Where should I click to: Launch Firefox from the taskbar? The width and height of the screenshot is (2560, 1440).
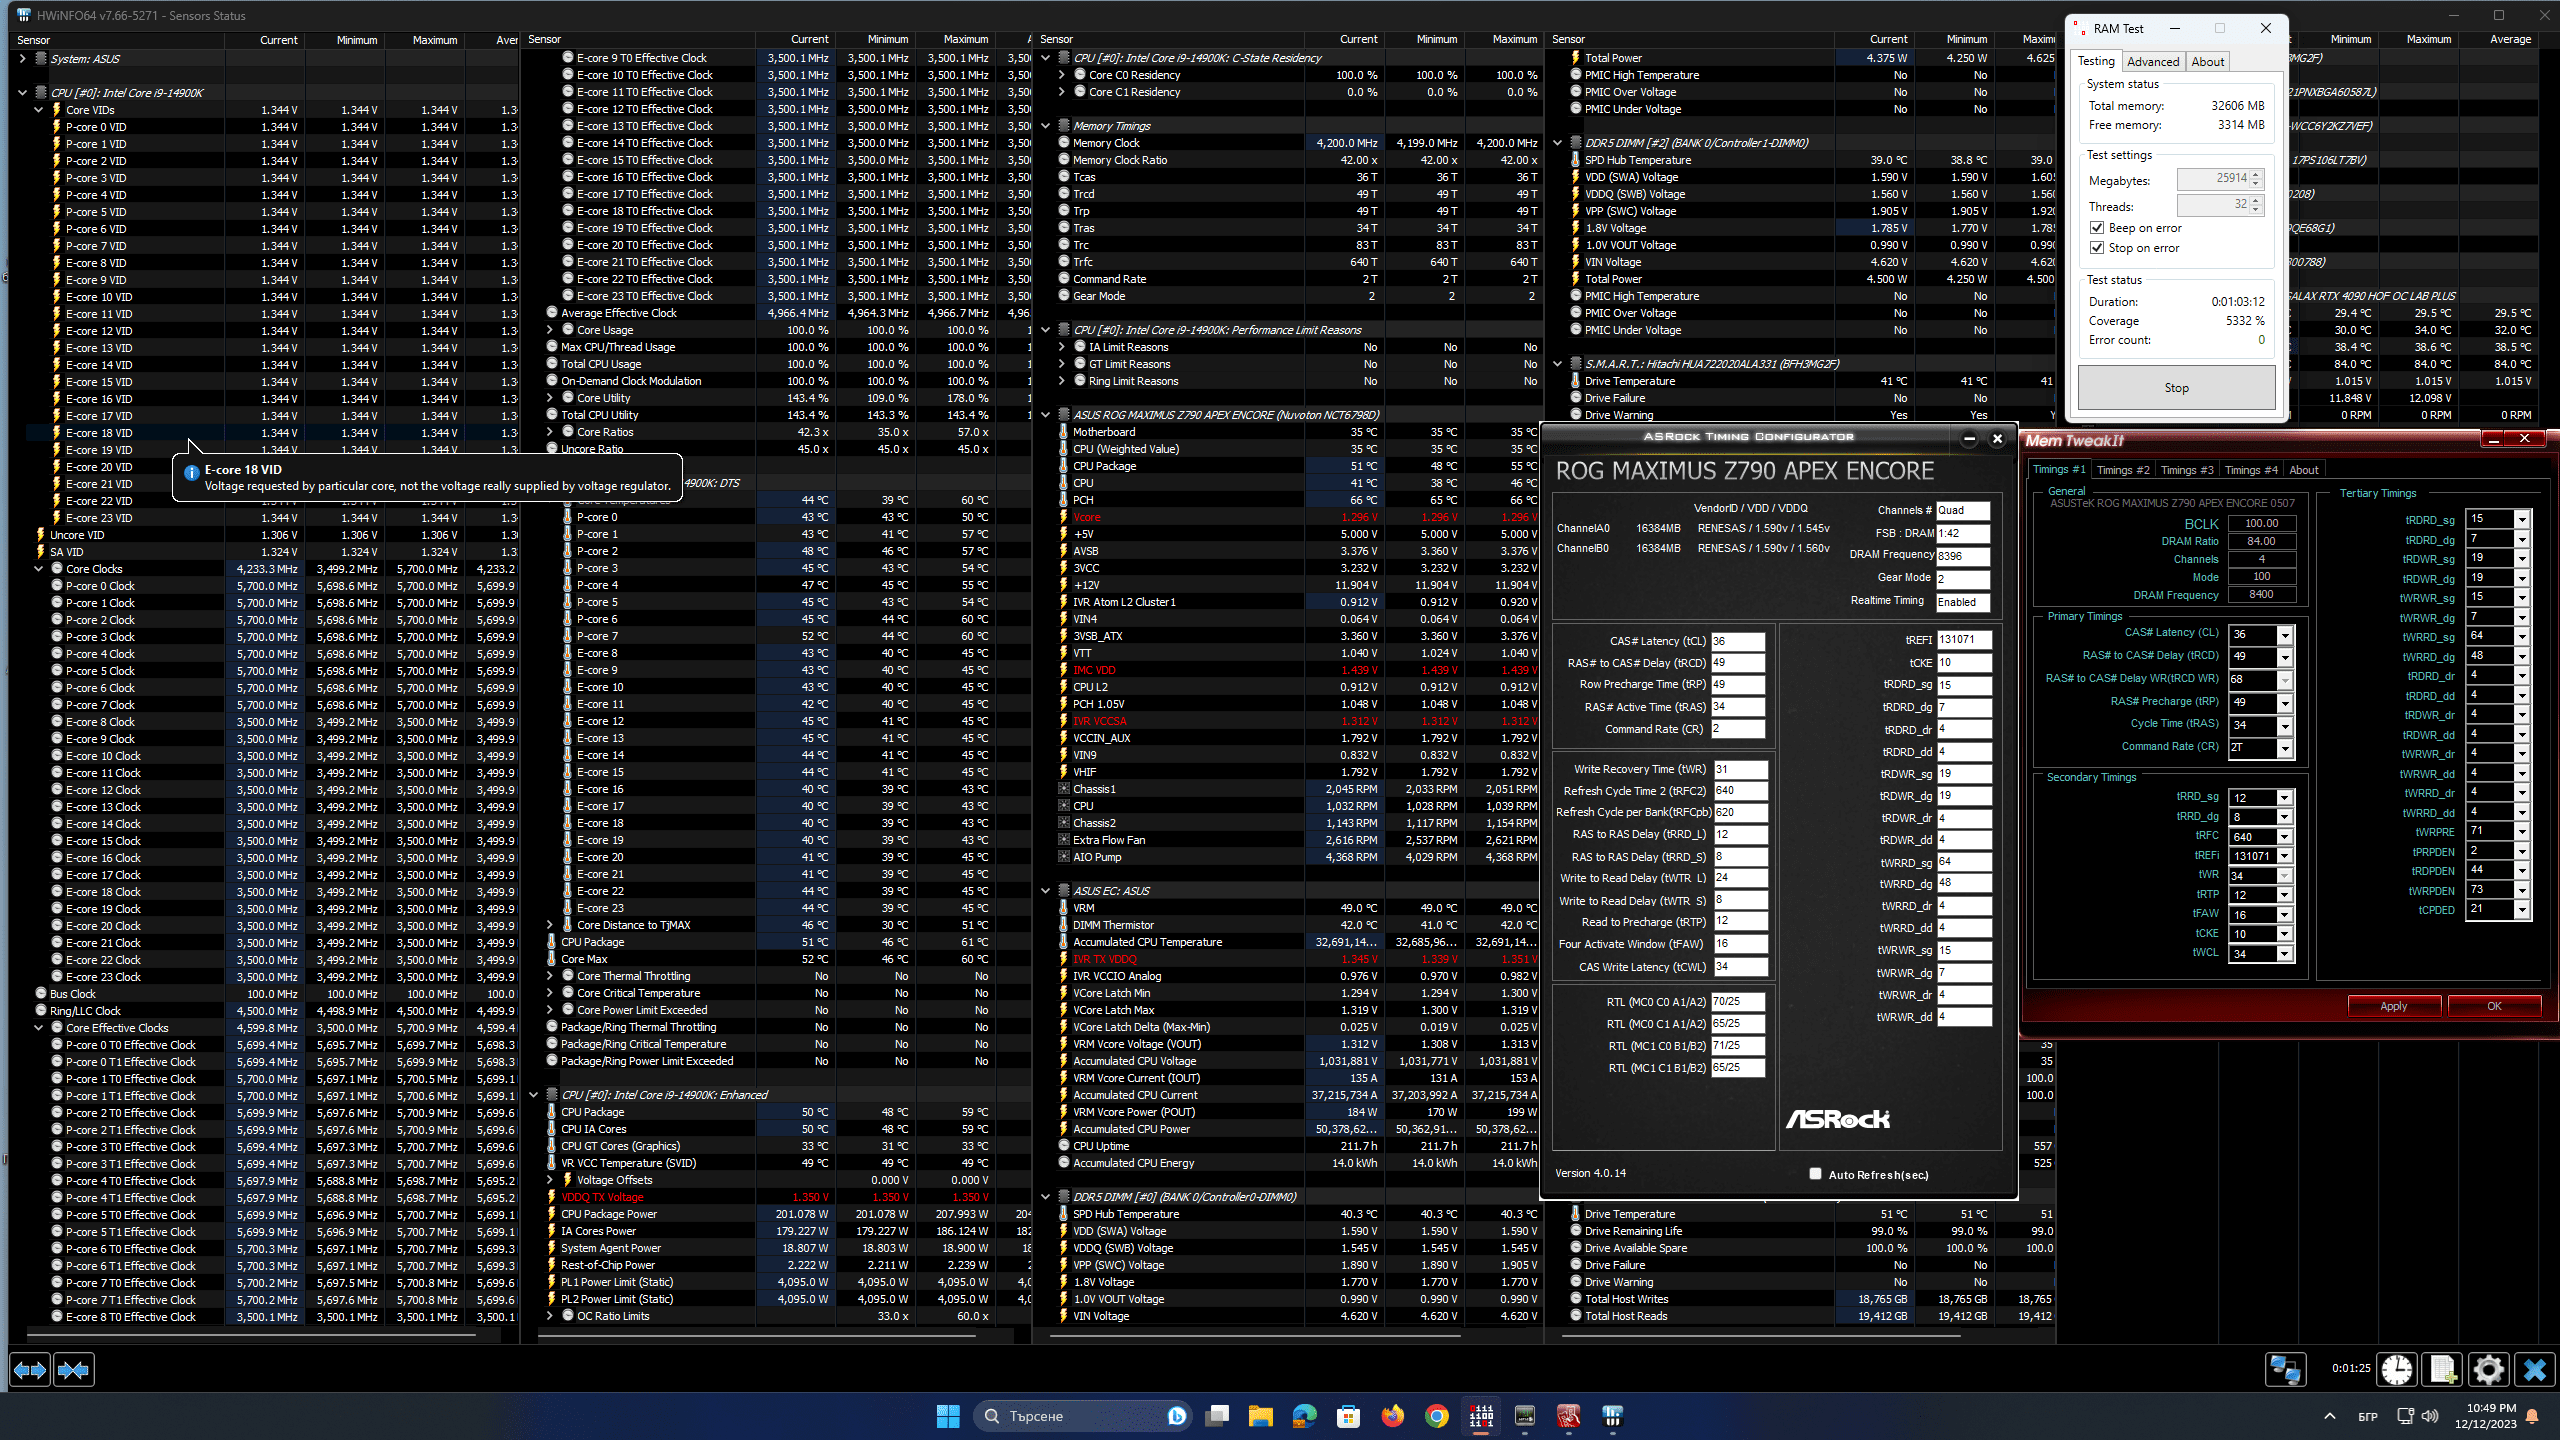pyautogui.click(x=1392, y=1416)
